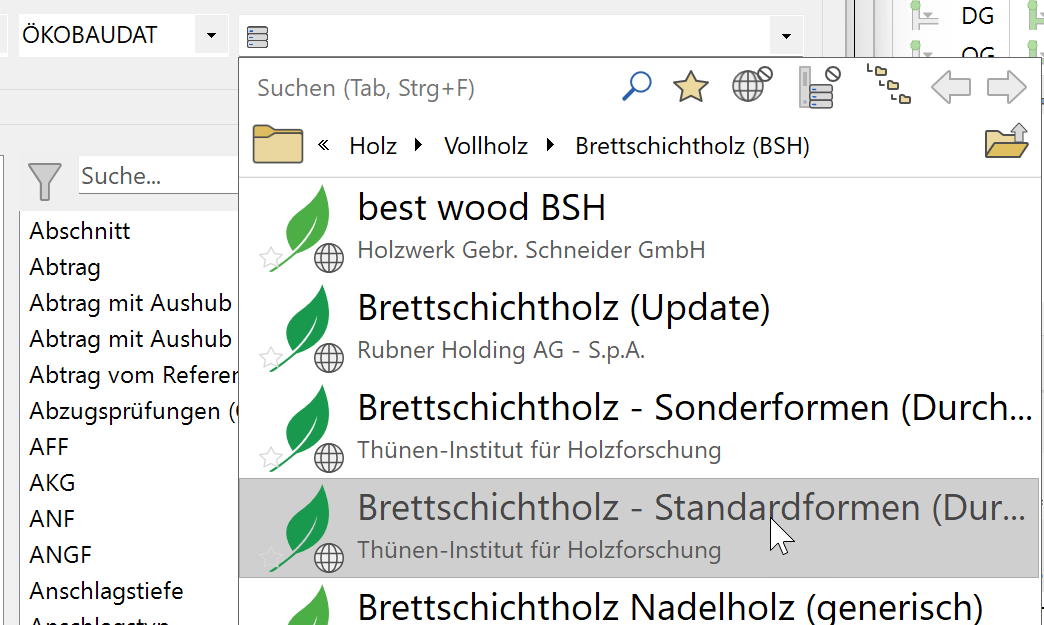Select AFF in the list
The image size is (1044, 625).
49,447
